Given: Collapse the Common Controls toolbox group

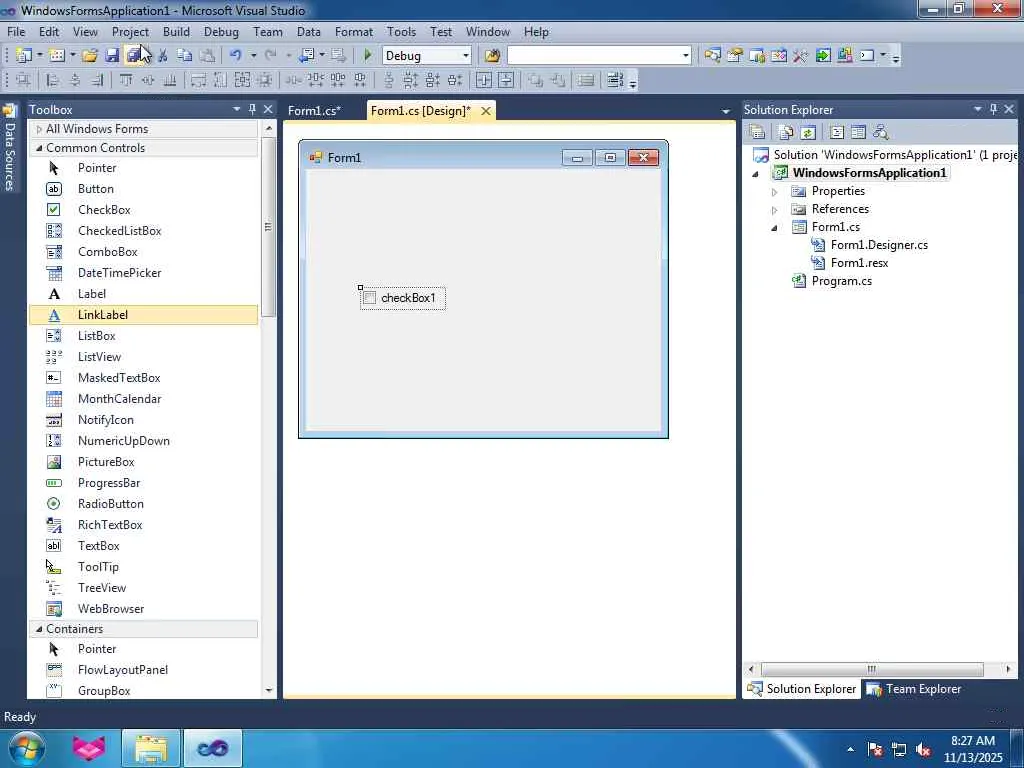Looking at the screenshot, I should [x=39, y=148].
